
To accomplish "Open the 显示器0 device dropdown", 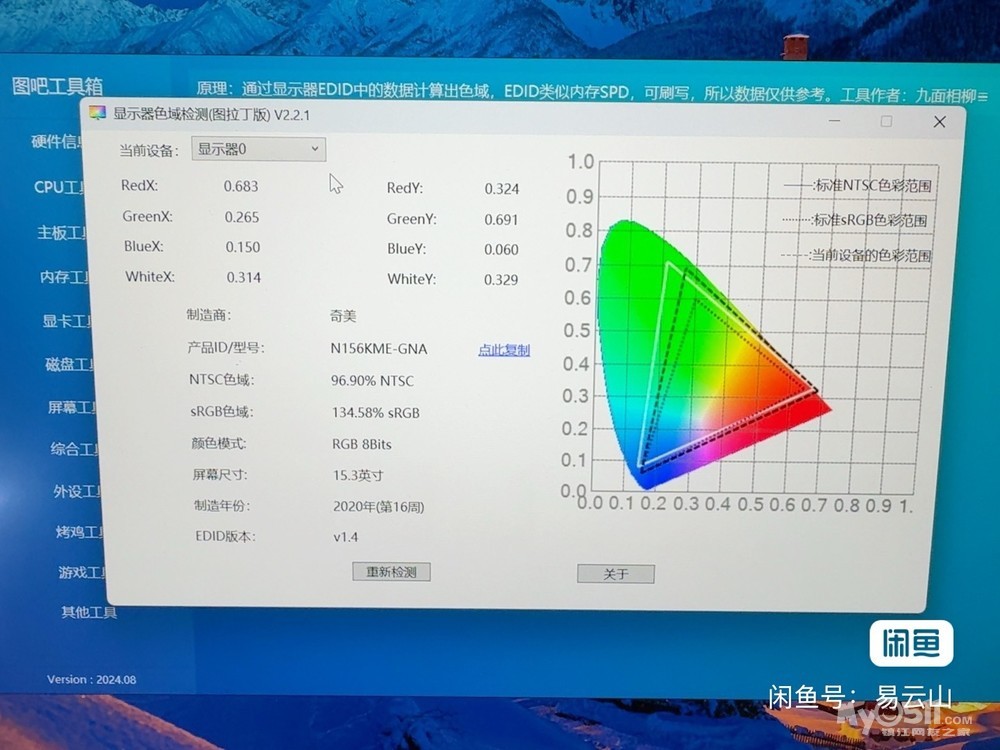I will click(x=258, y=149).
